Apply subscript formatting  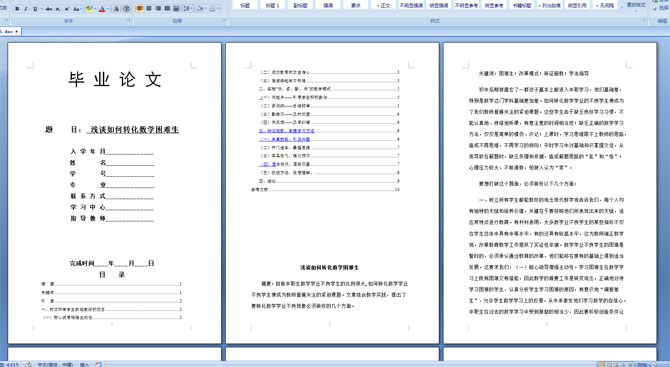point(58,9)
